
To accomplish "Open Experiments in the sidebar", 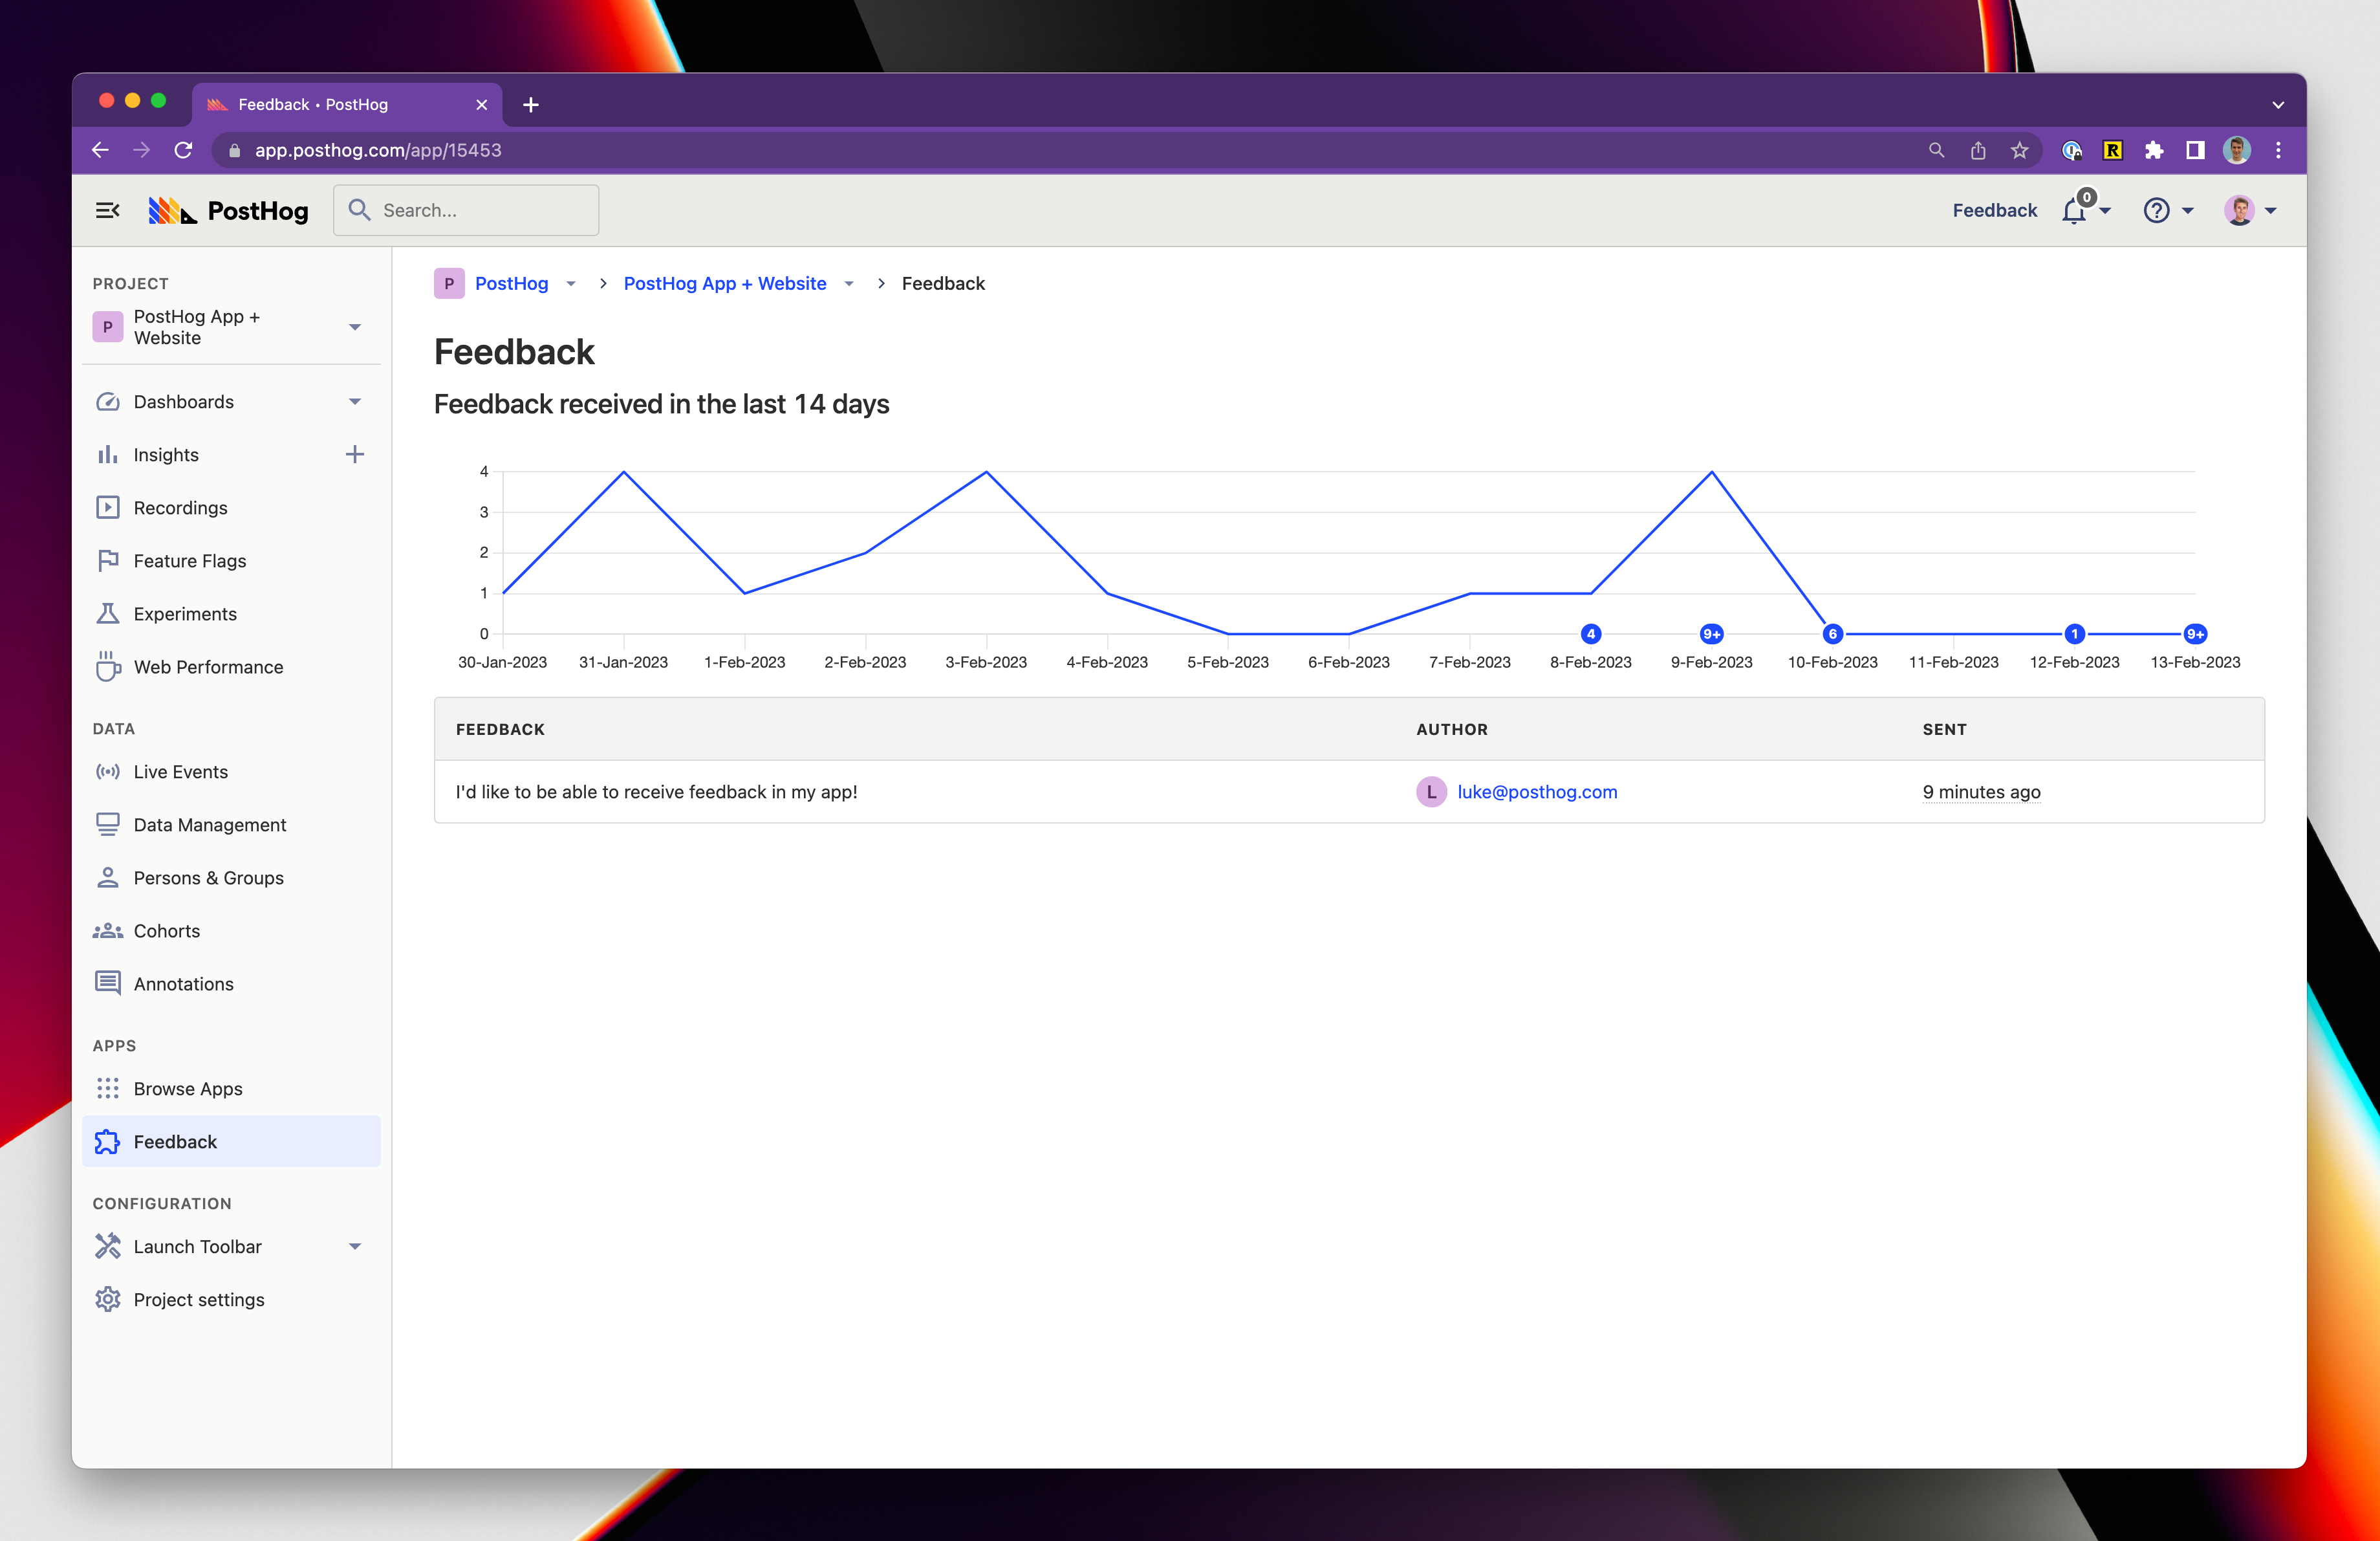I will coord(185,614).
